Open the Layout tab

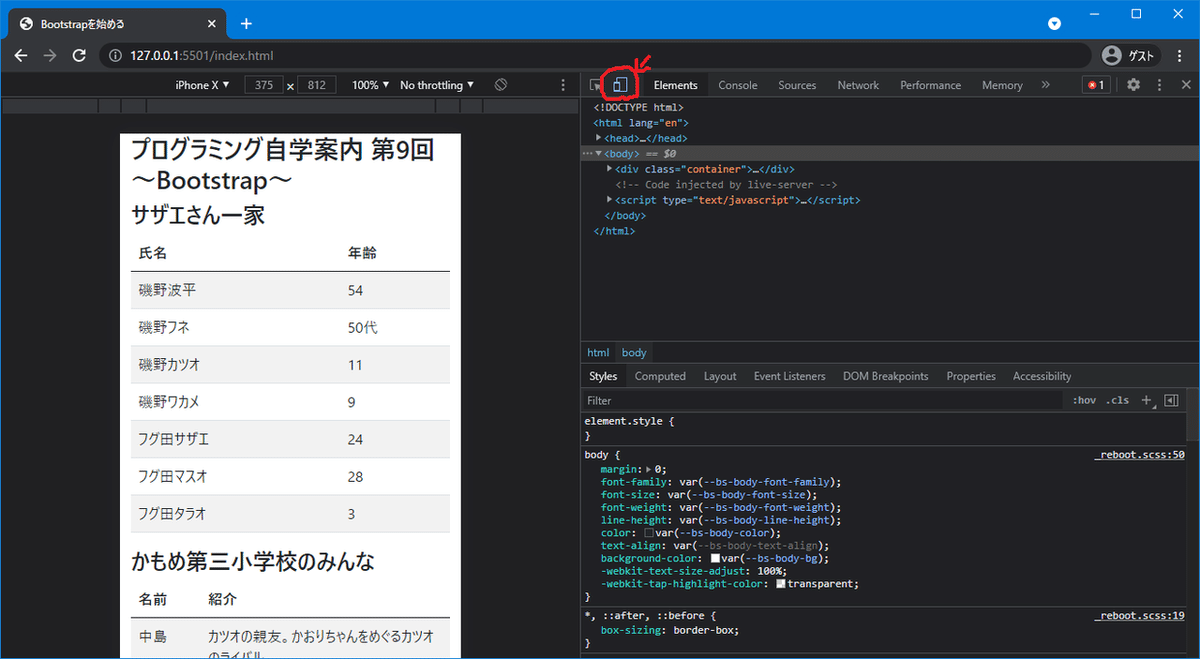tap(720, 376)
